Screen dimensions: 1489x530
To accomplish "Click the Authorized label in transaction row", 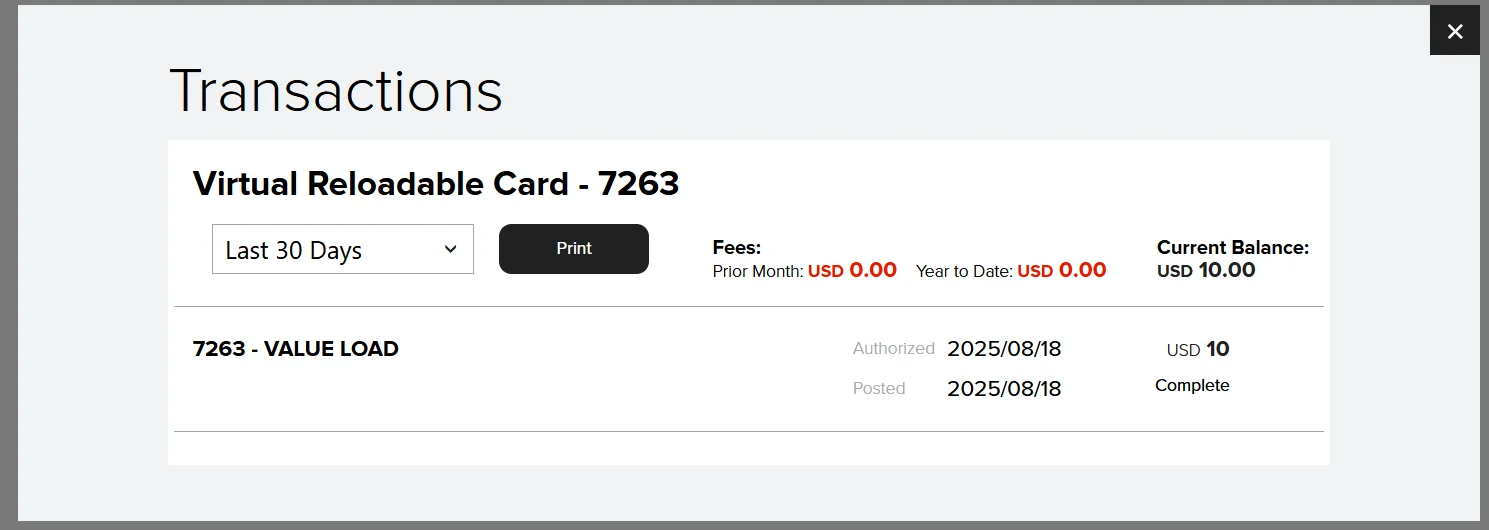I will [893, 349].
